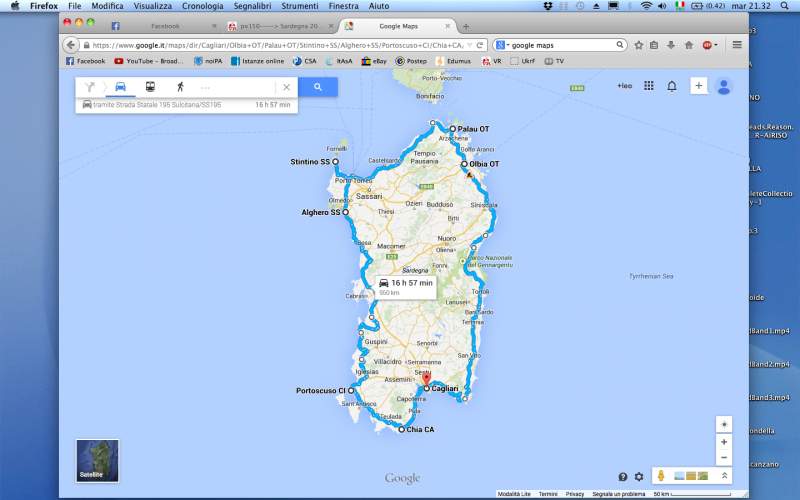Open the Firefox hamburger menu
The height and width of the screenshot is (500, 800).
(x=737, y=45)
